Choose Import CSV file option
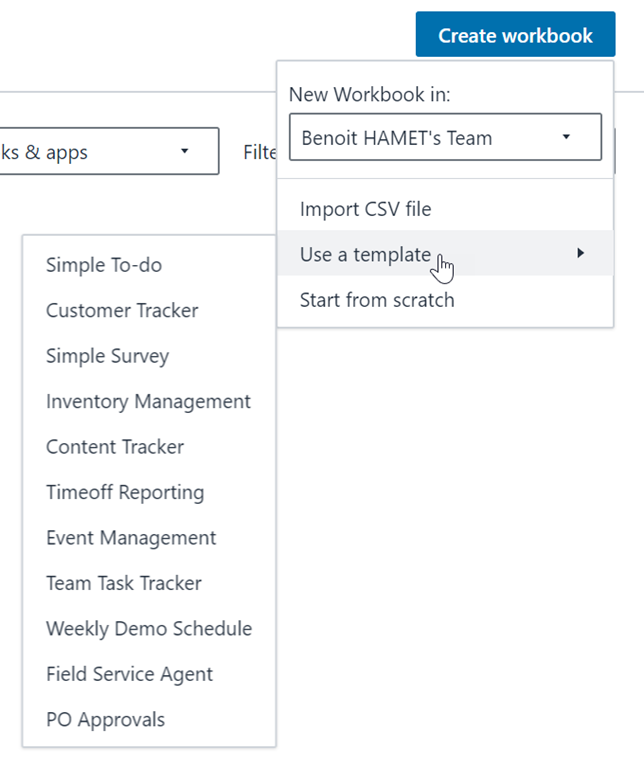 coord(365,209)
